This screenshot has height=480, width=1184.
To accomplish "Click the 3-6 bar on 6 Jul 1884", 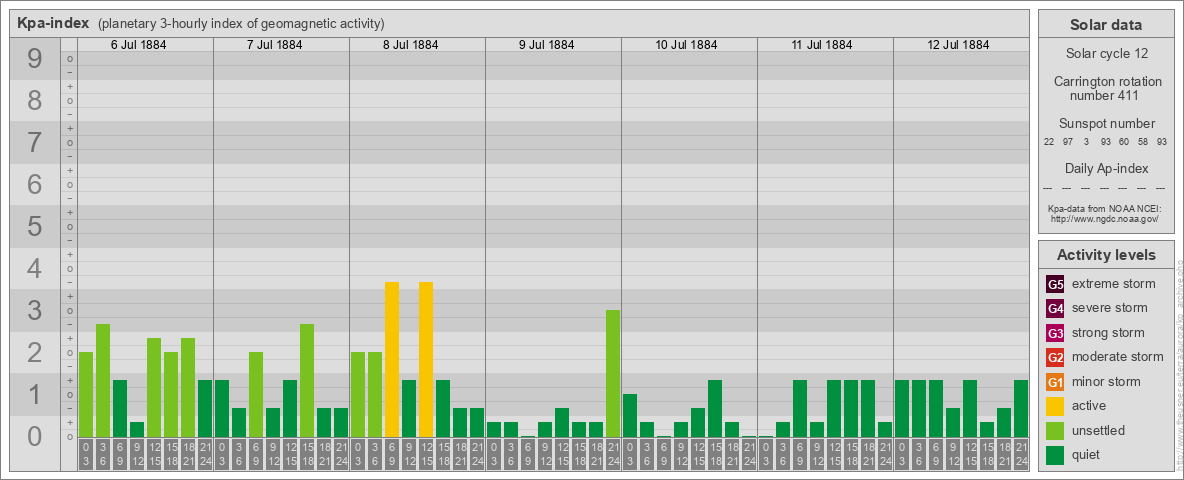I will 103,380.
